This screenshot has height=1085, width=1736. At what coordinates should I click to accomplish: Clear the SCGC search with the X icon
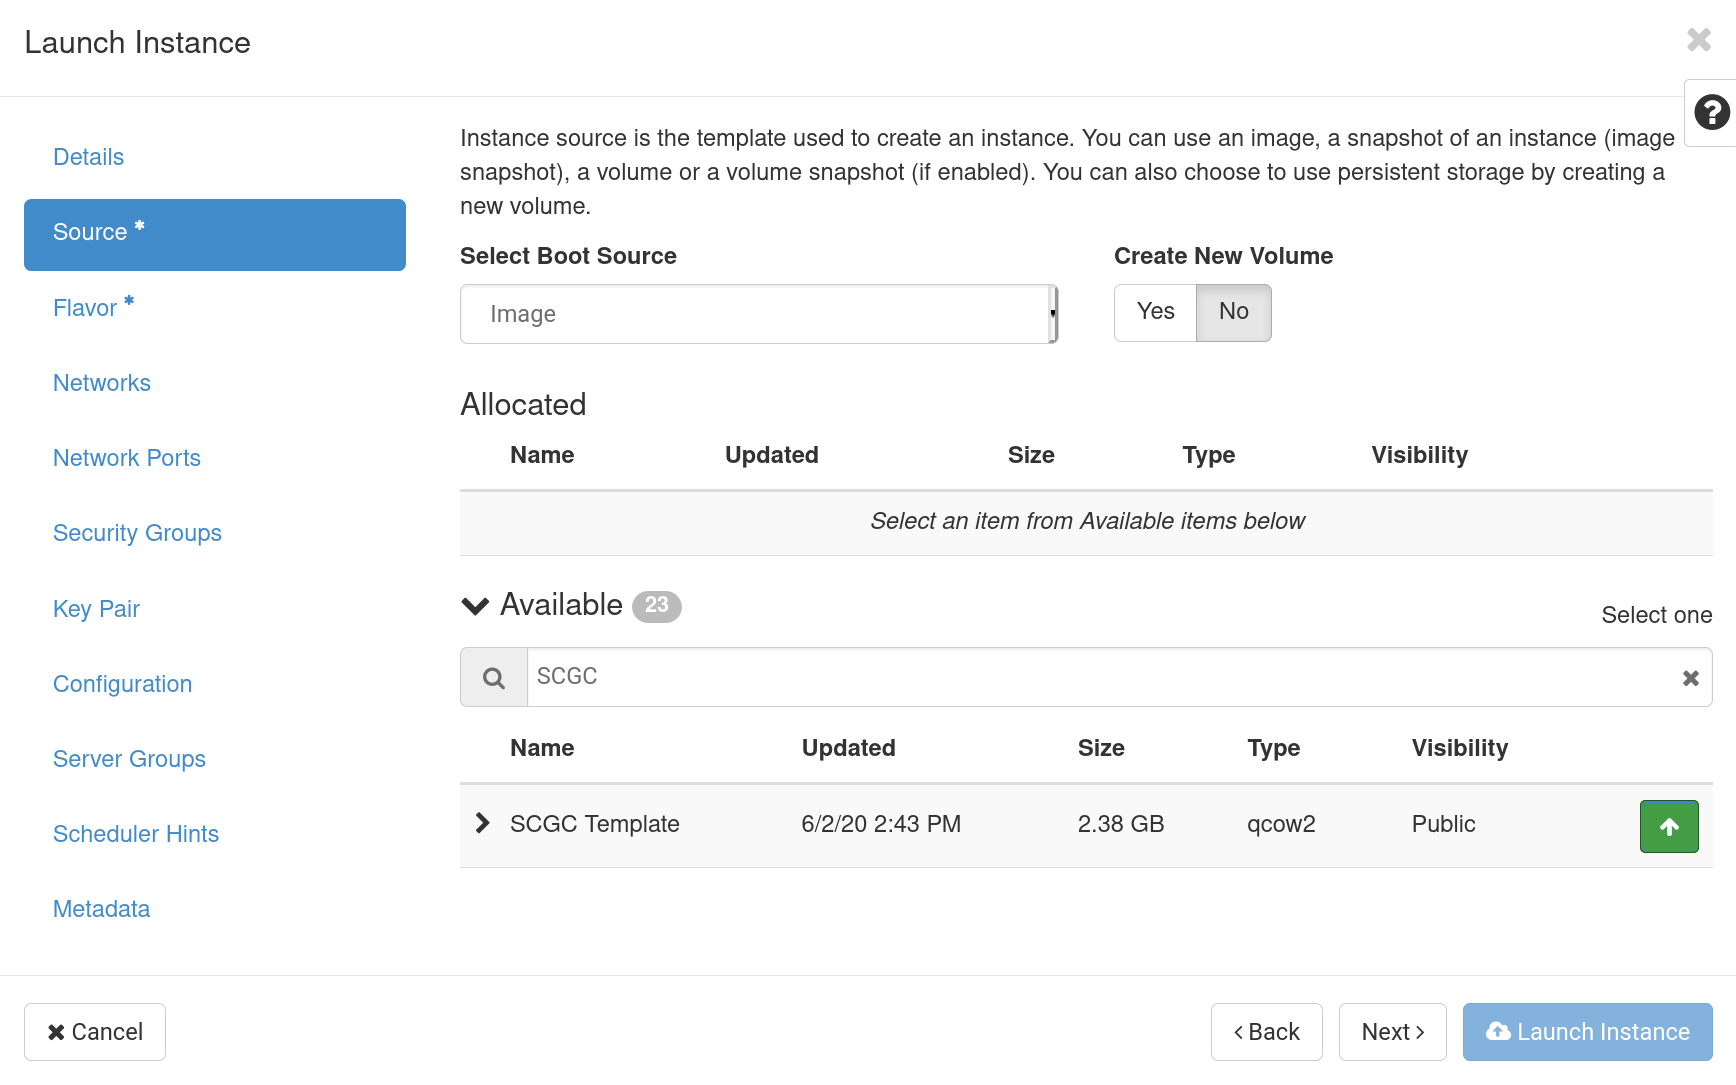pyautogui.click(x=1690, y=677)
